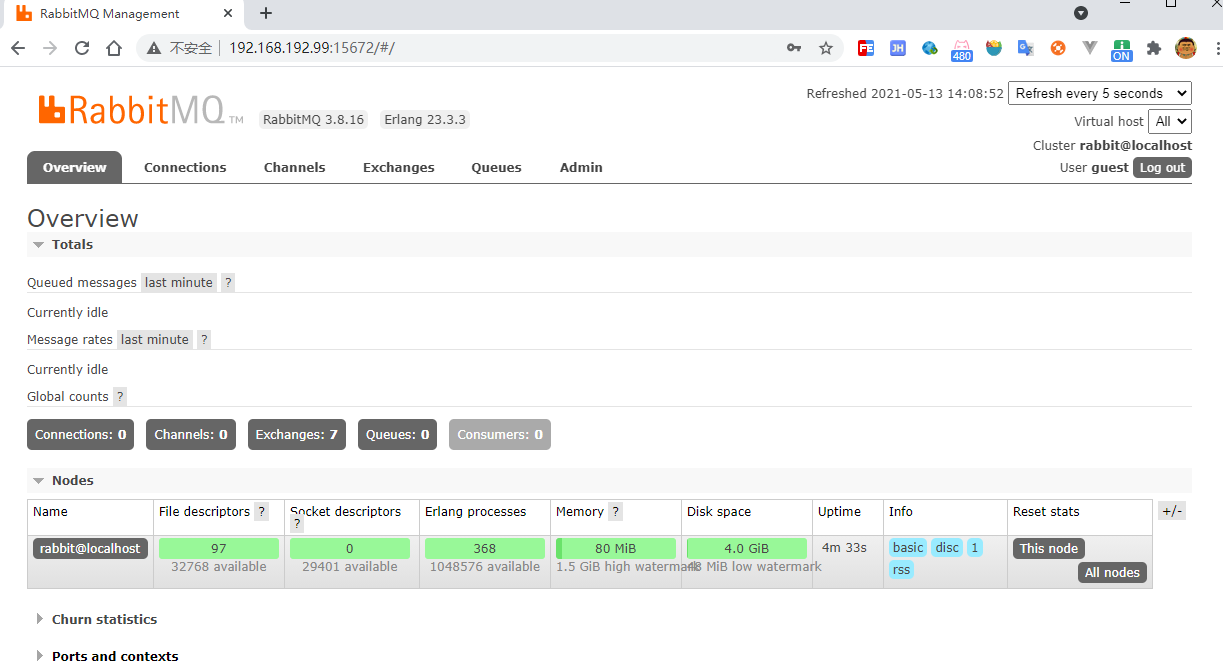Log out the guest user

coord(1162,168)
